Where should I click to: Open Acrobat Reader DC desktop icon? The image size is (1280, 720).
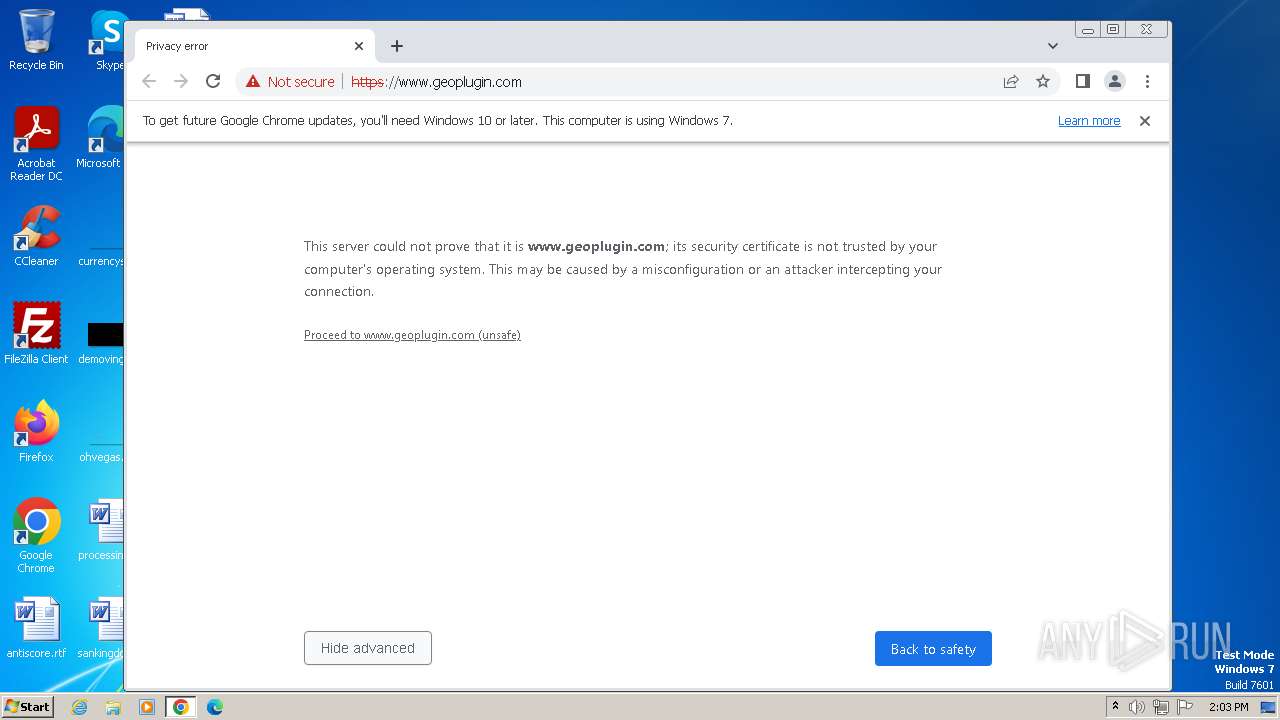[36, 144]
